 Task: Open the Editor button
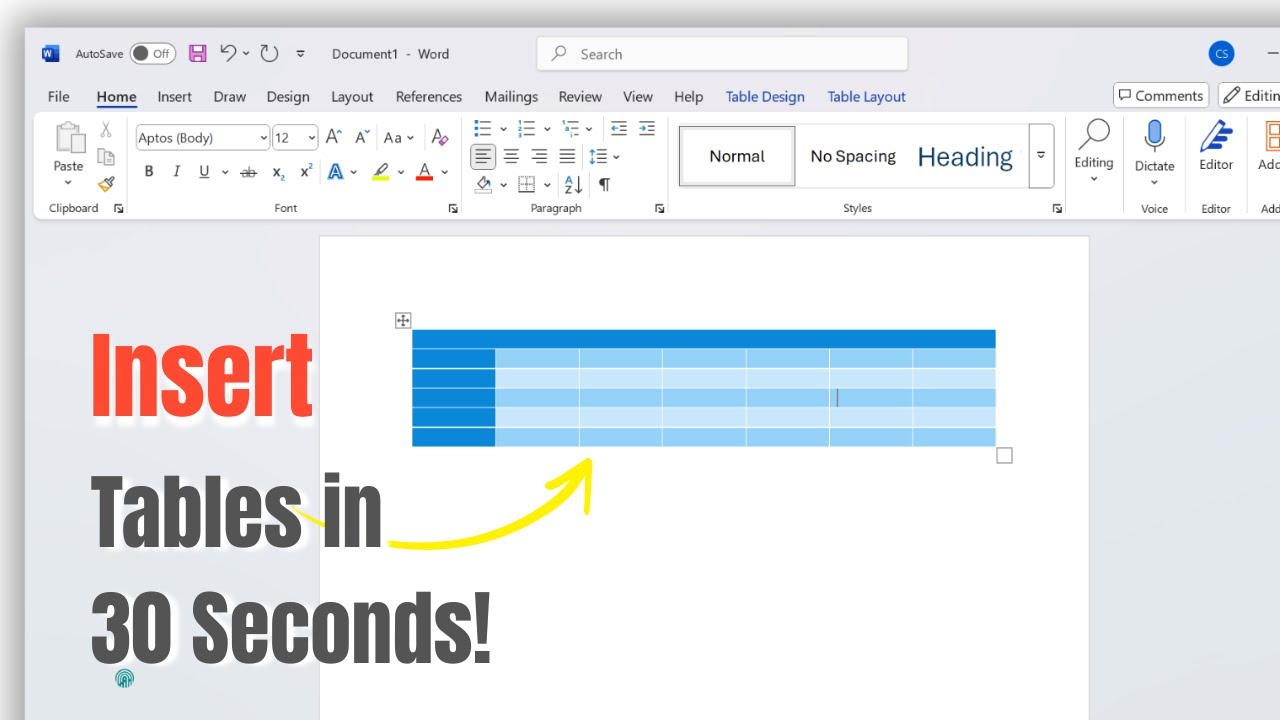click(1216, 148)
